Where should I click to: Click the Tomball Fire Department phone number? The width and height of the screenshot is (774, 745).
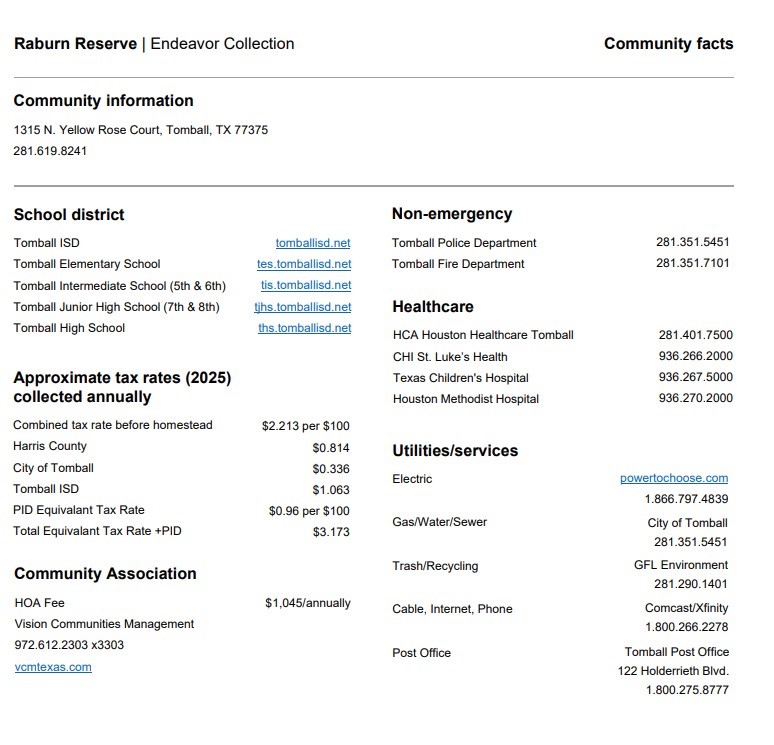point(693,263)
